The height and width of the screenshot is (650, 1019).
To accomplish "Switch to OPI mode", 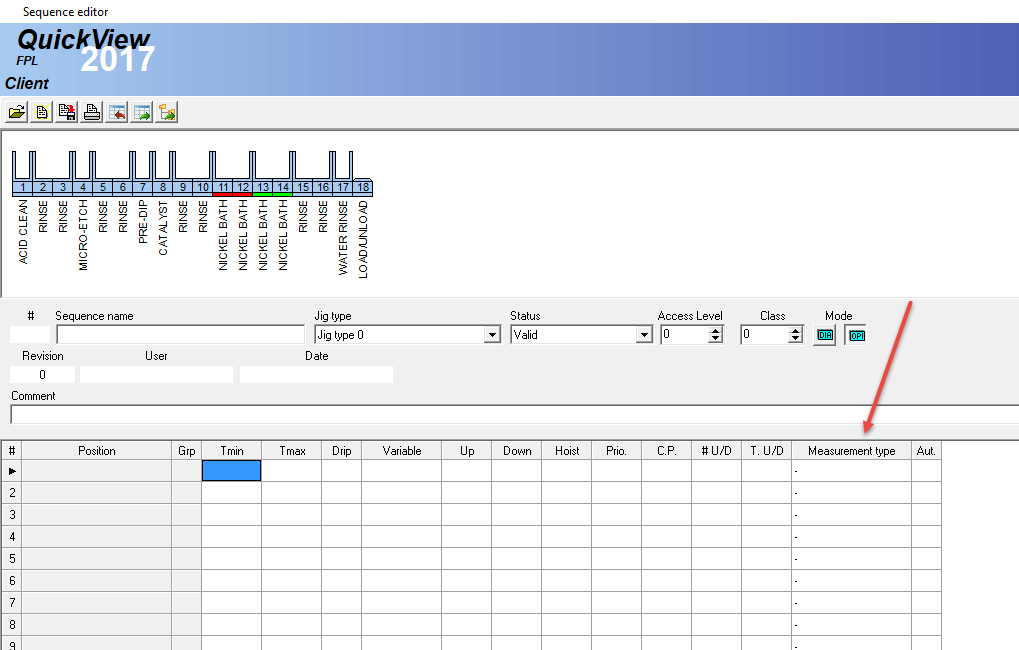I will click(856, 335).
